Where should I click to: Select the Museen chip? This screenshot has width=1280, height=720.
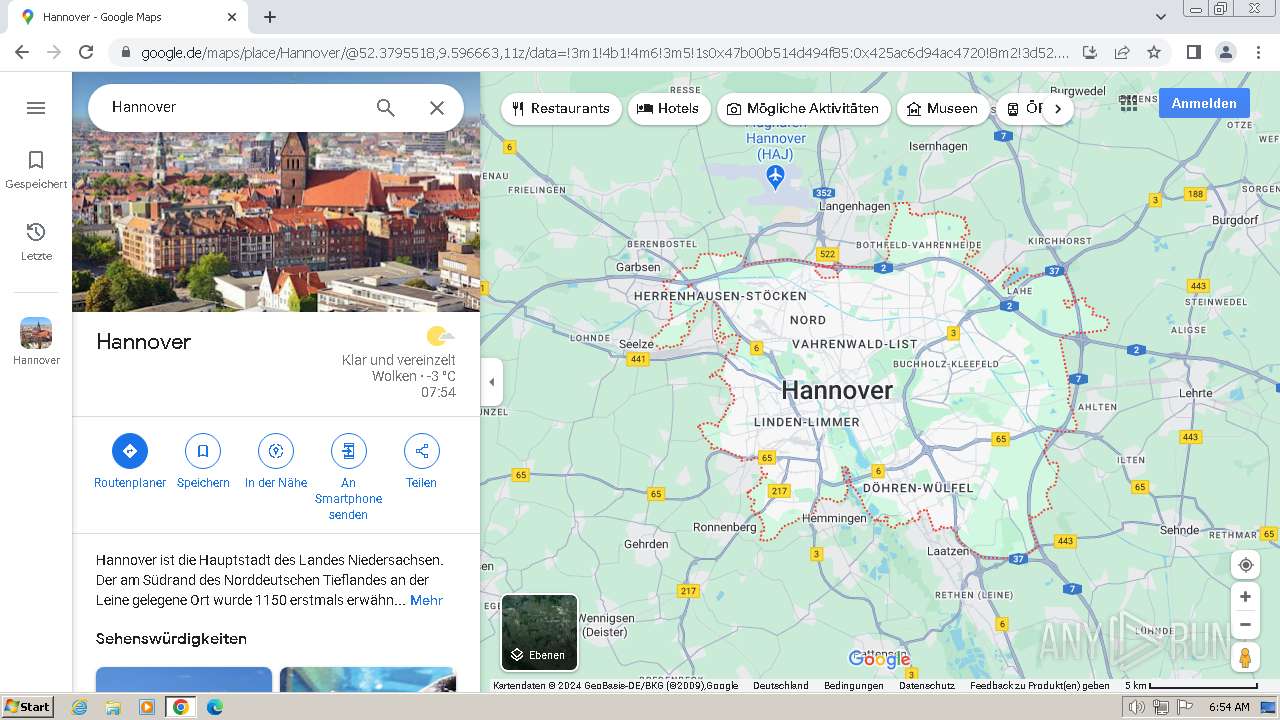click(943, 109)
